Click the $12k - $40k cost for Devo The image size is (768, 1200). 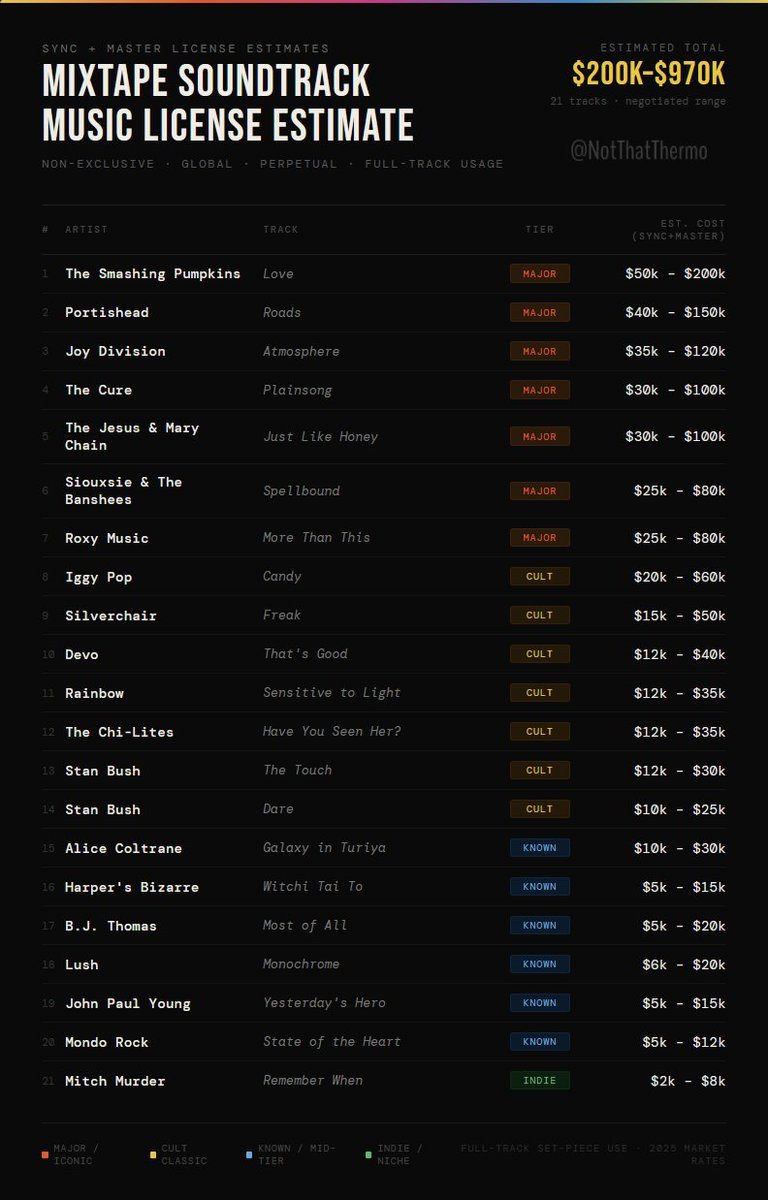coord(680,655)
